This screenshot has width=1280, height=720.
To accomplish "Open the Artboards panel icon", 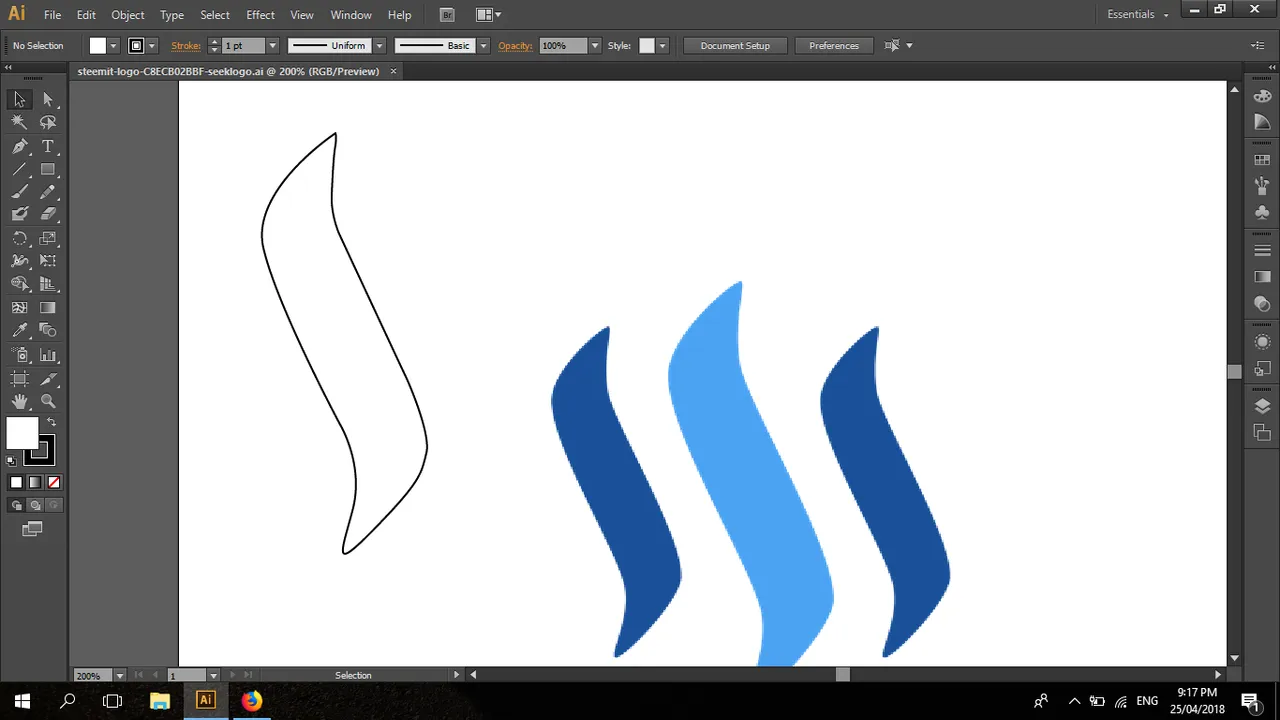I will click(1262, 433).
